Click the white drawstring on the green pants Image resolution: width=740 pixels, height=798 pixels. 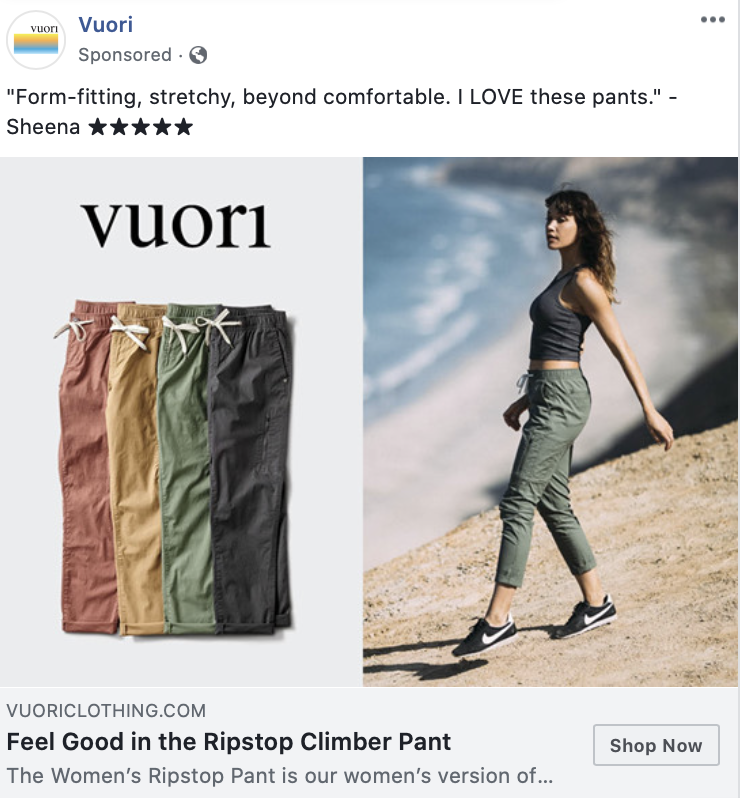181,330
